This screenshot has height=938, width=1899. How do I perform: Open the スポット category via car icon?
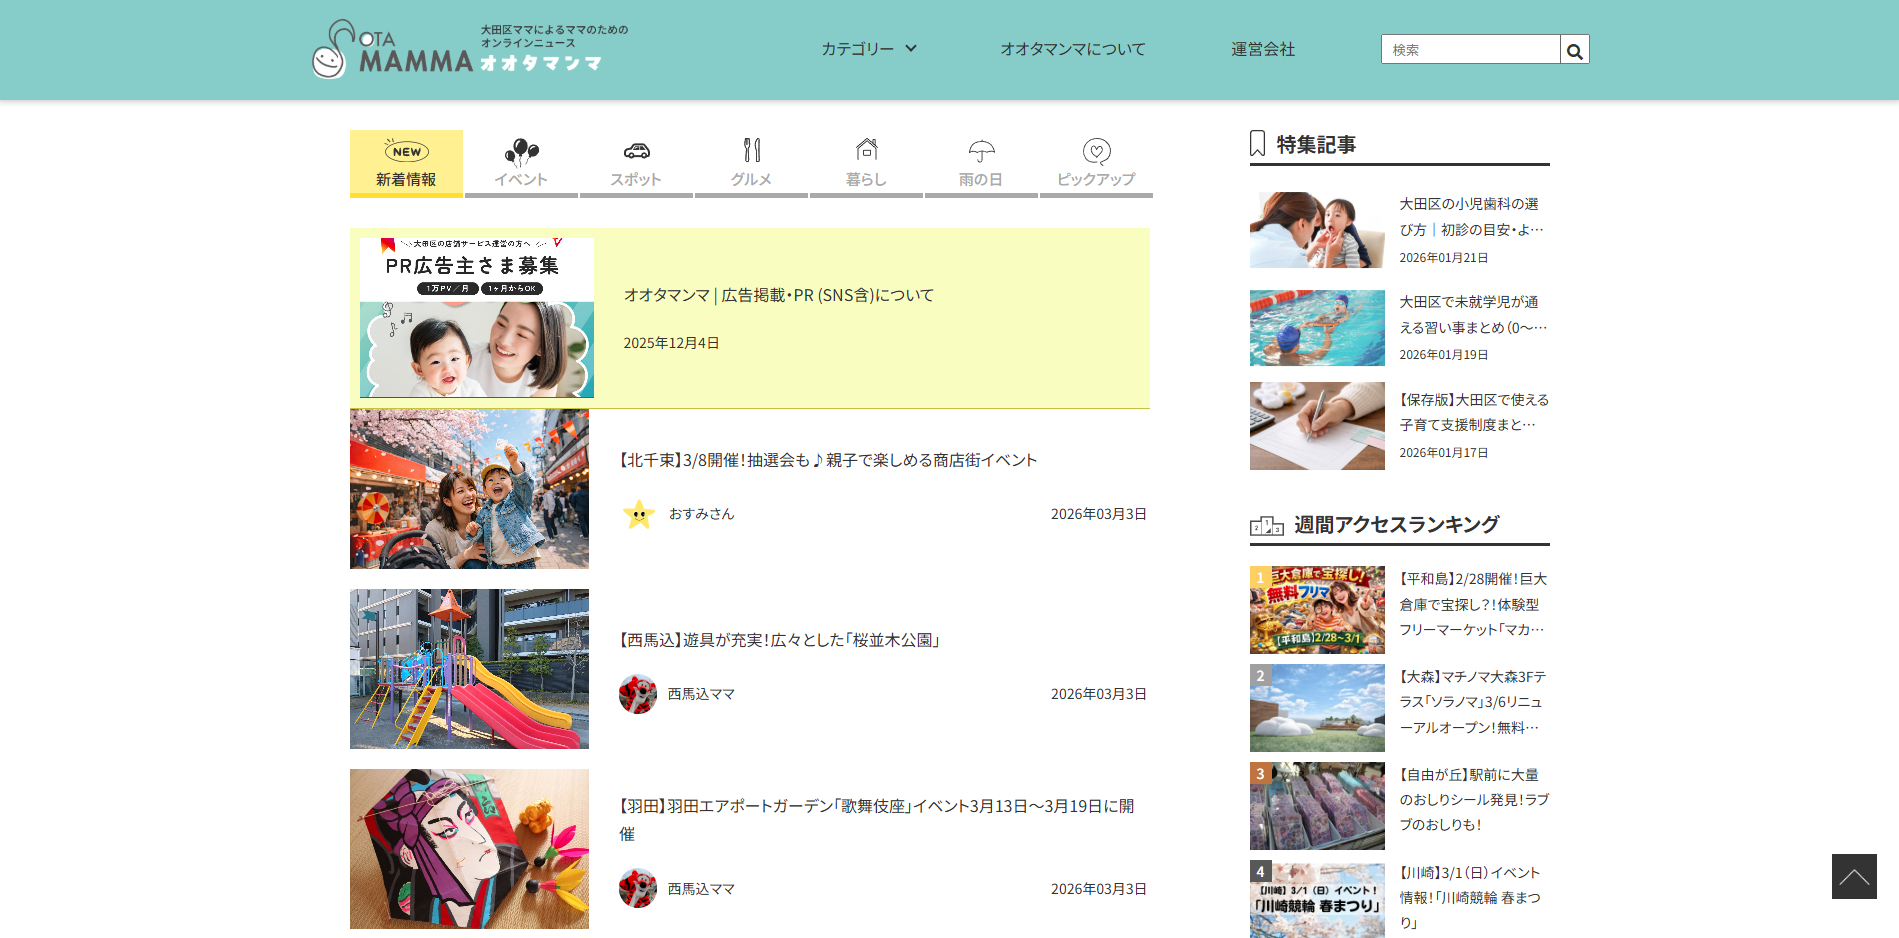[x=636, y=152]
